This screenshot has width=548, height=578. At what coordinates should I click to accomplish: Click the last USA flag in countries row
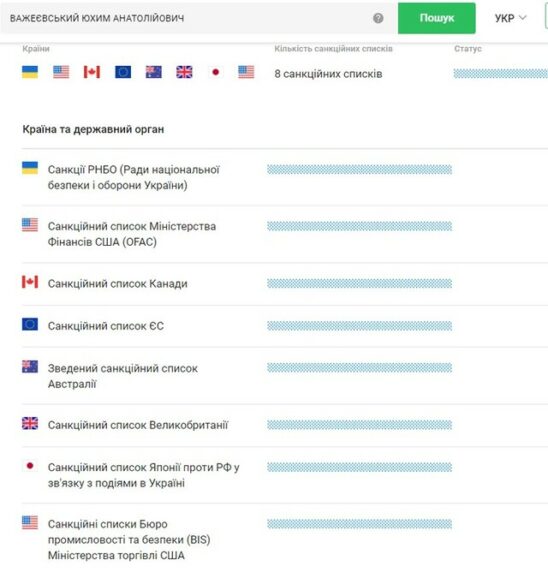tap(246, 72)
